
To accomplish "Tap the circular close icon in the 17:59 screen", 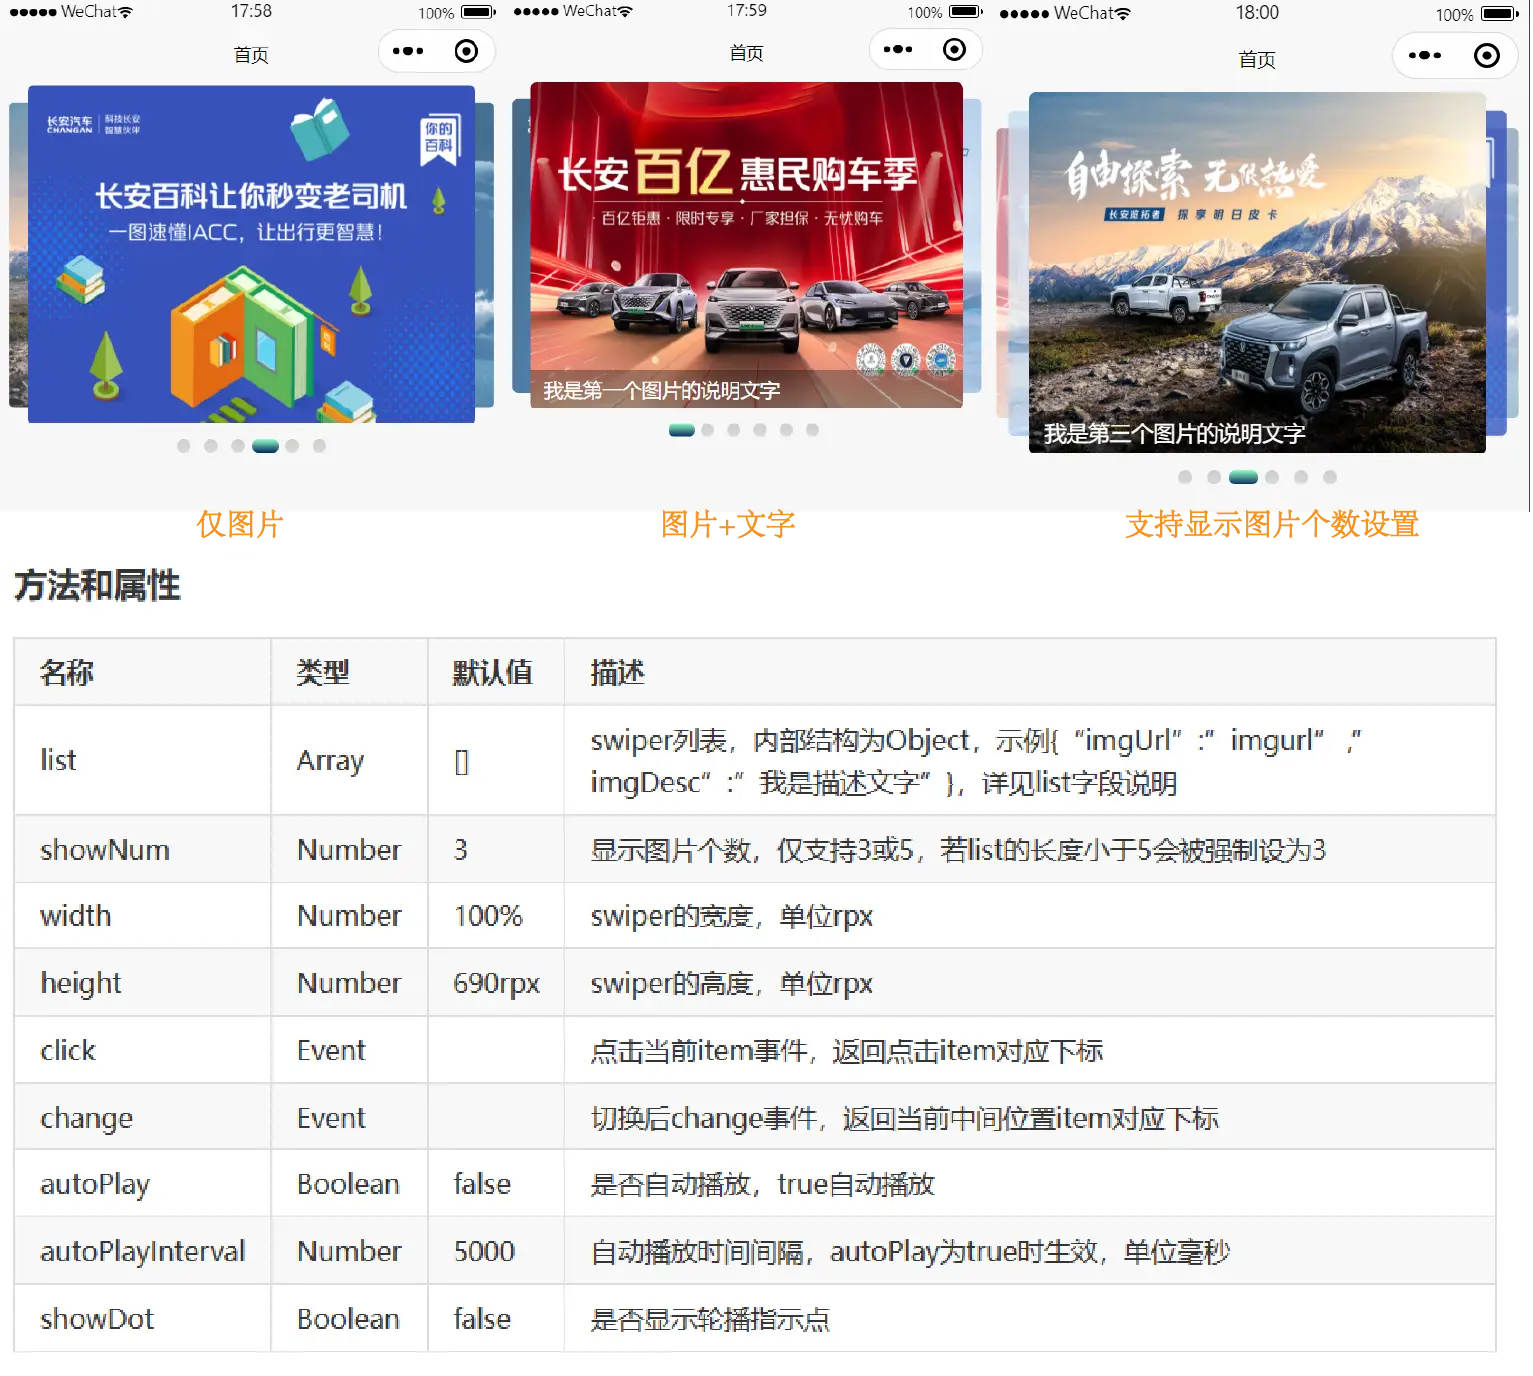I will [x=955, y=49].
